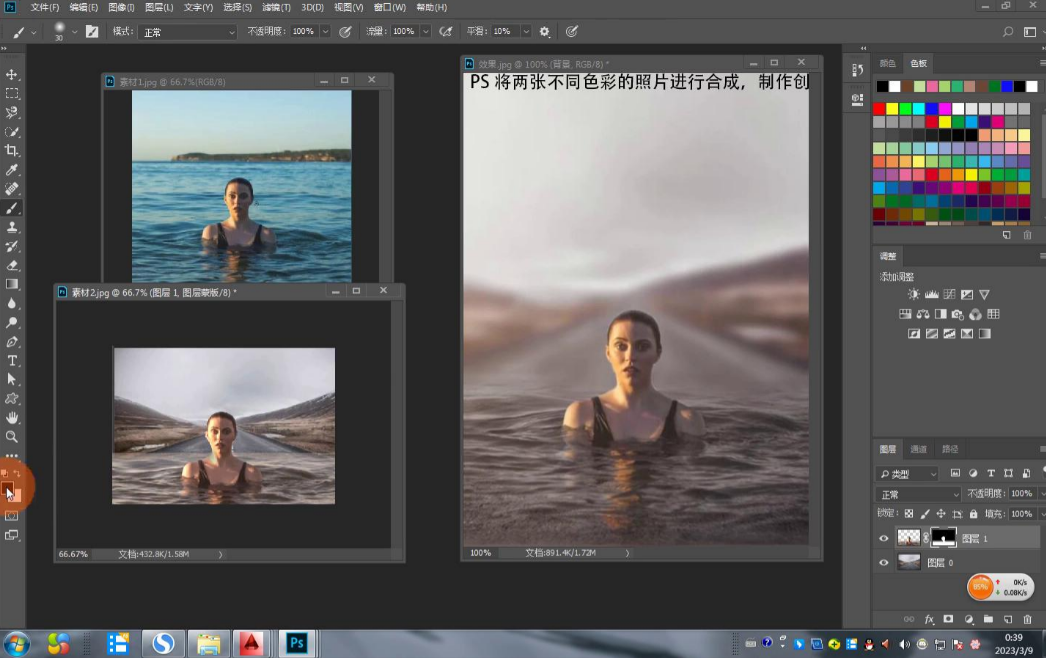Select the Blur tool
The height and width of the screenshot is (658, 1046).
[12, 304]
